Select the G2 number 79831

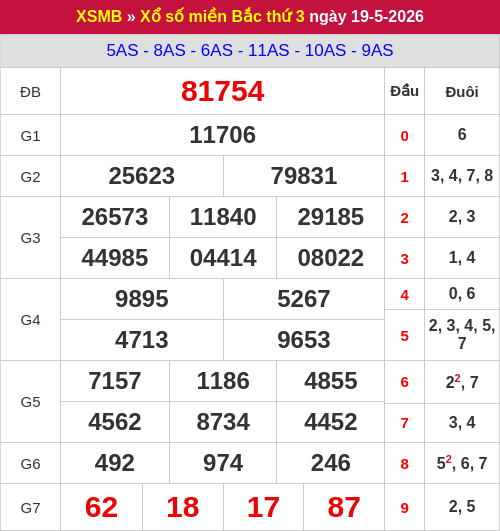(x=304, y=176)
